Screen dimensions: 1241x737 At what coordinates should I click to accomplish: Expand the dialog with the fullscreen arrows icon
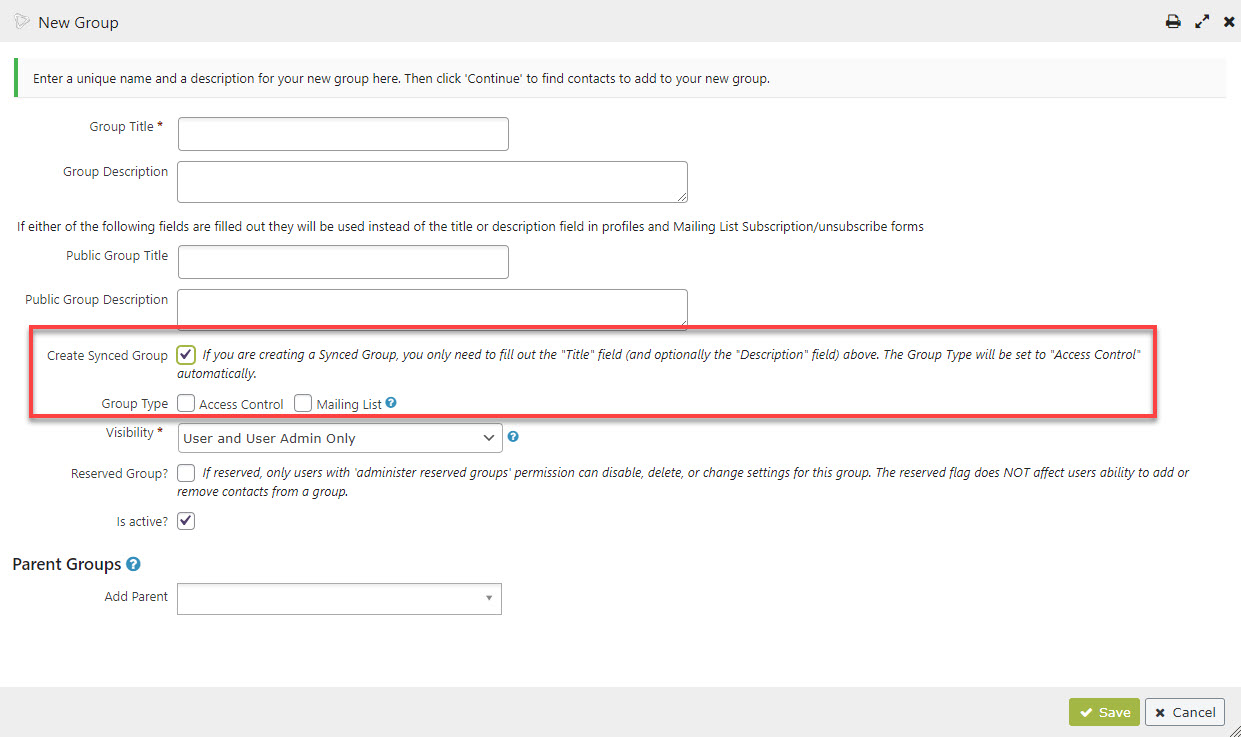click(x=1202, y=21)
